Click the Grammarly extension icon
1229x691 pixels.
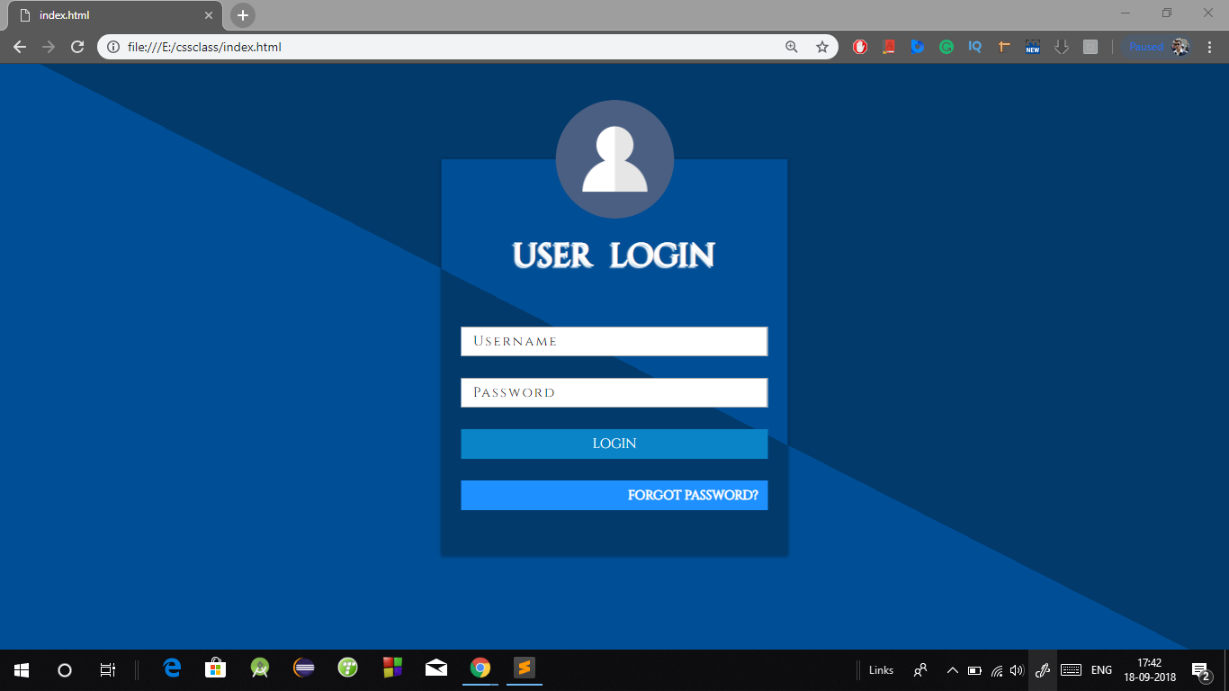946,46
